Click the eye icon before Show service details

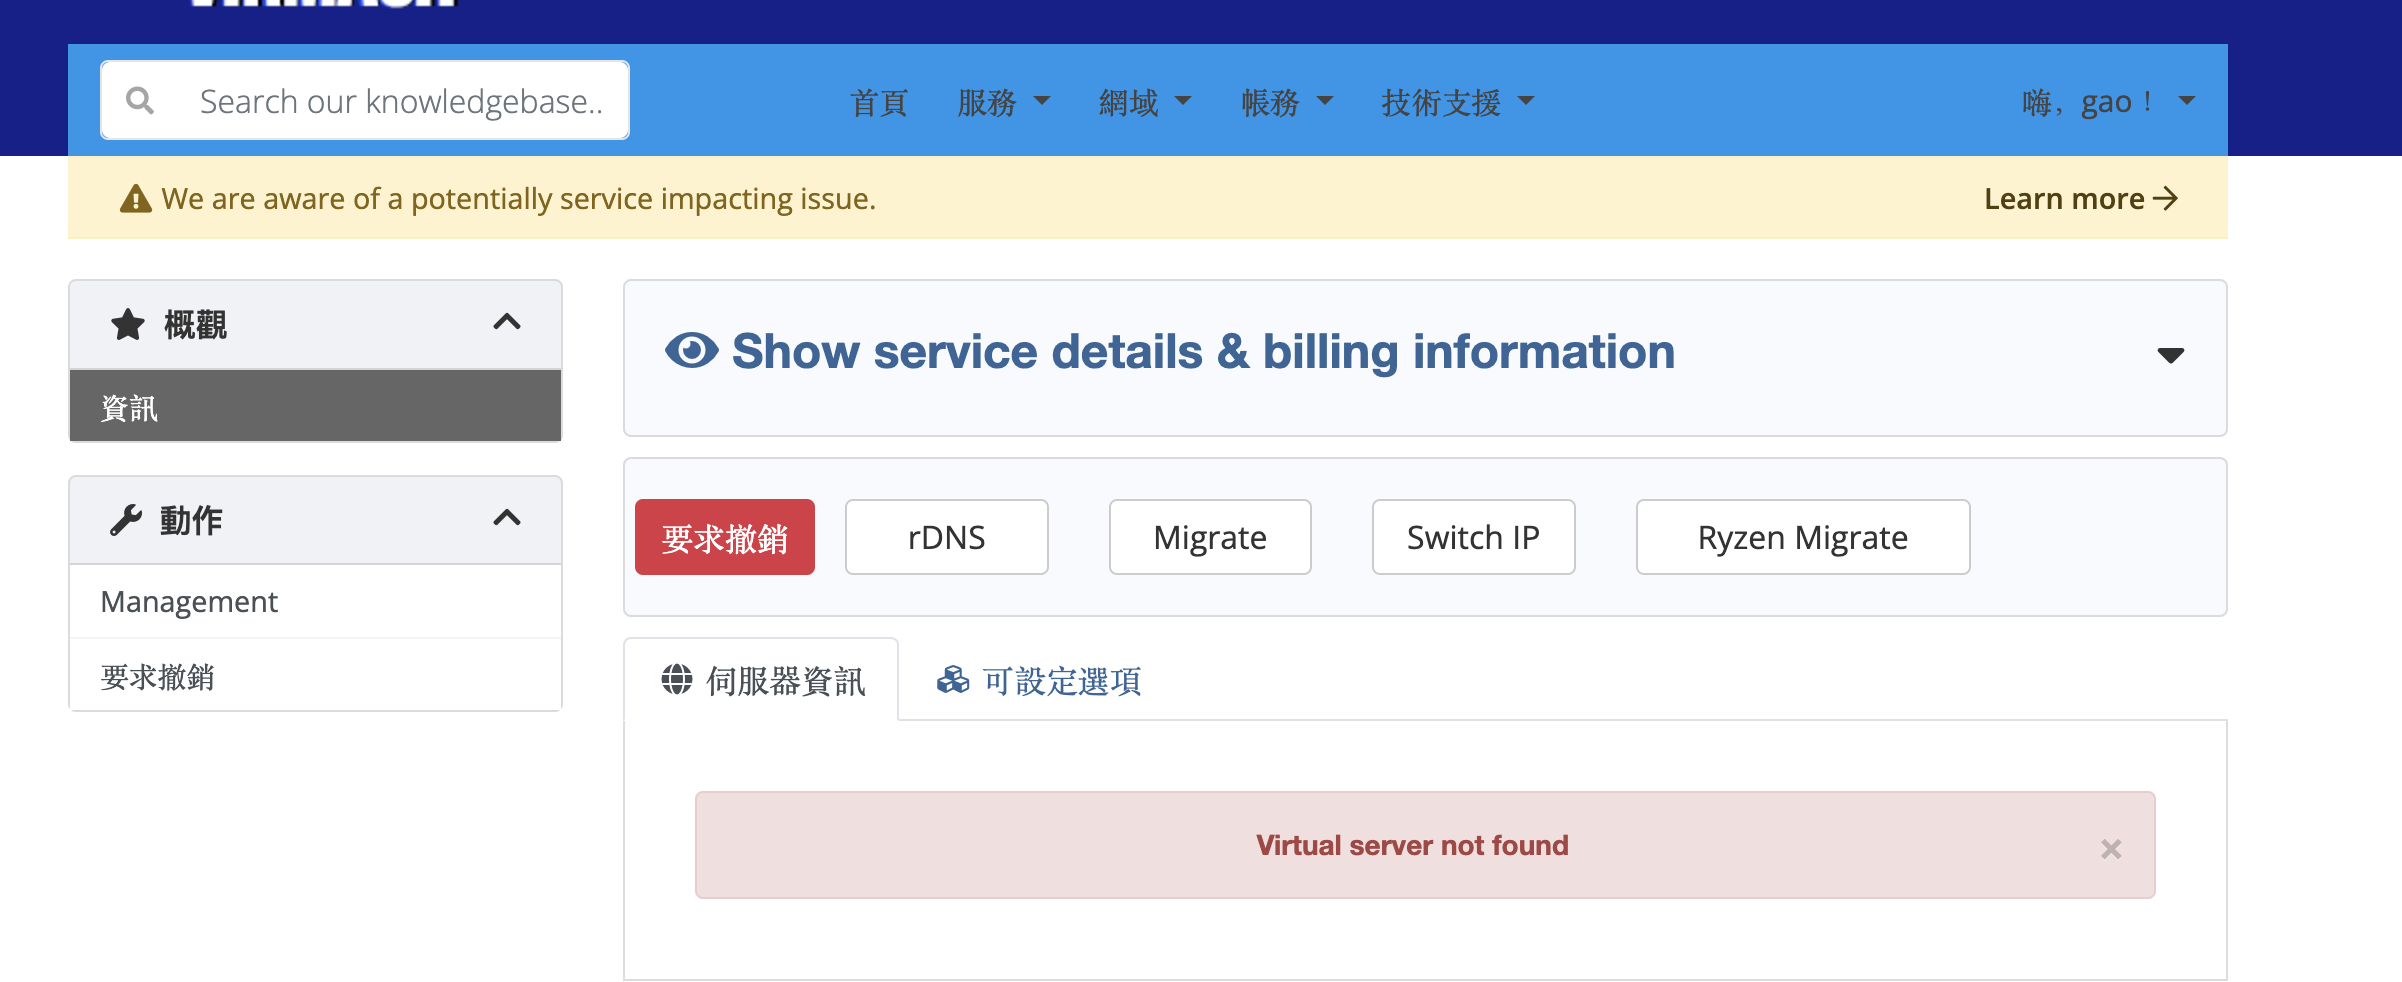692,351
